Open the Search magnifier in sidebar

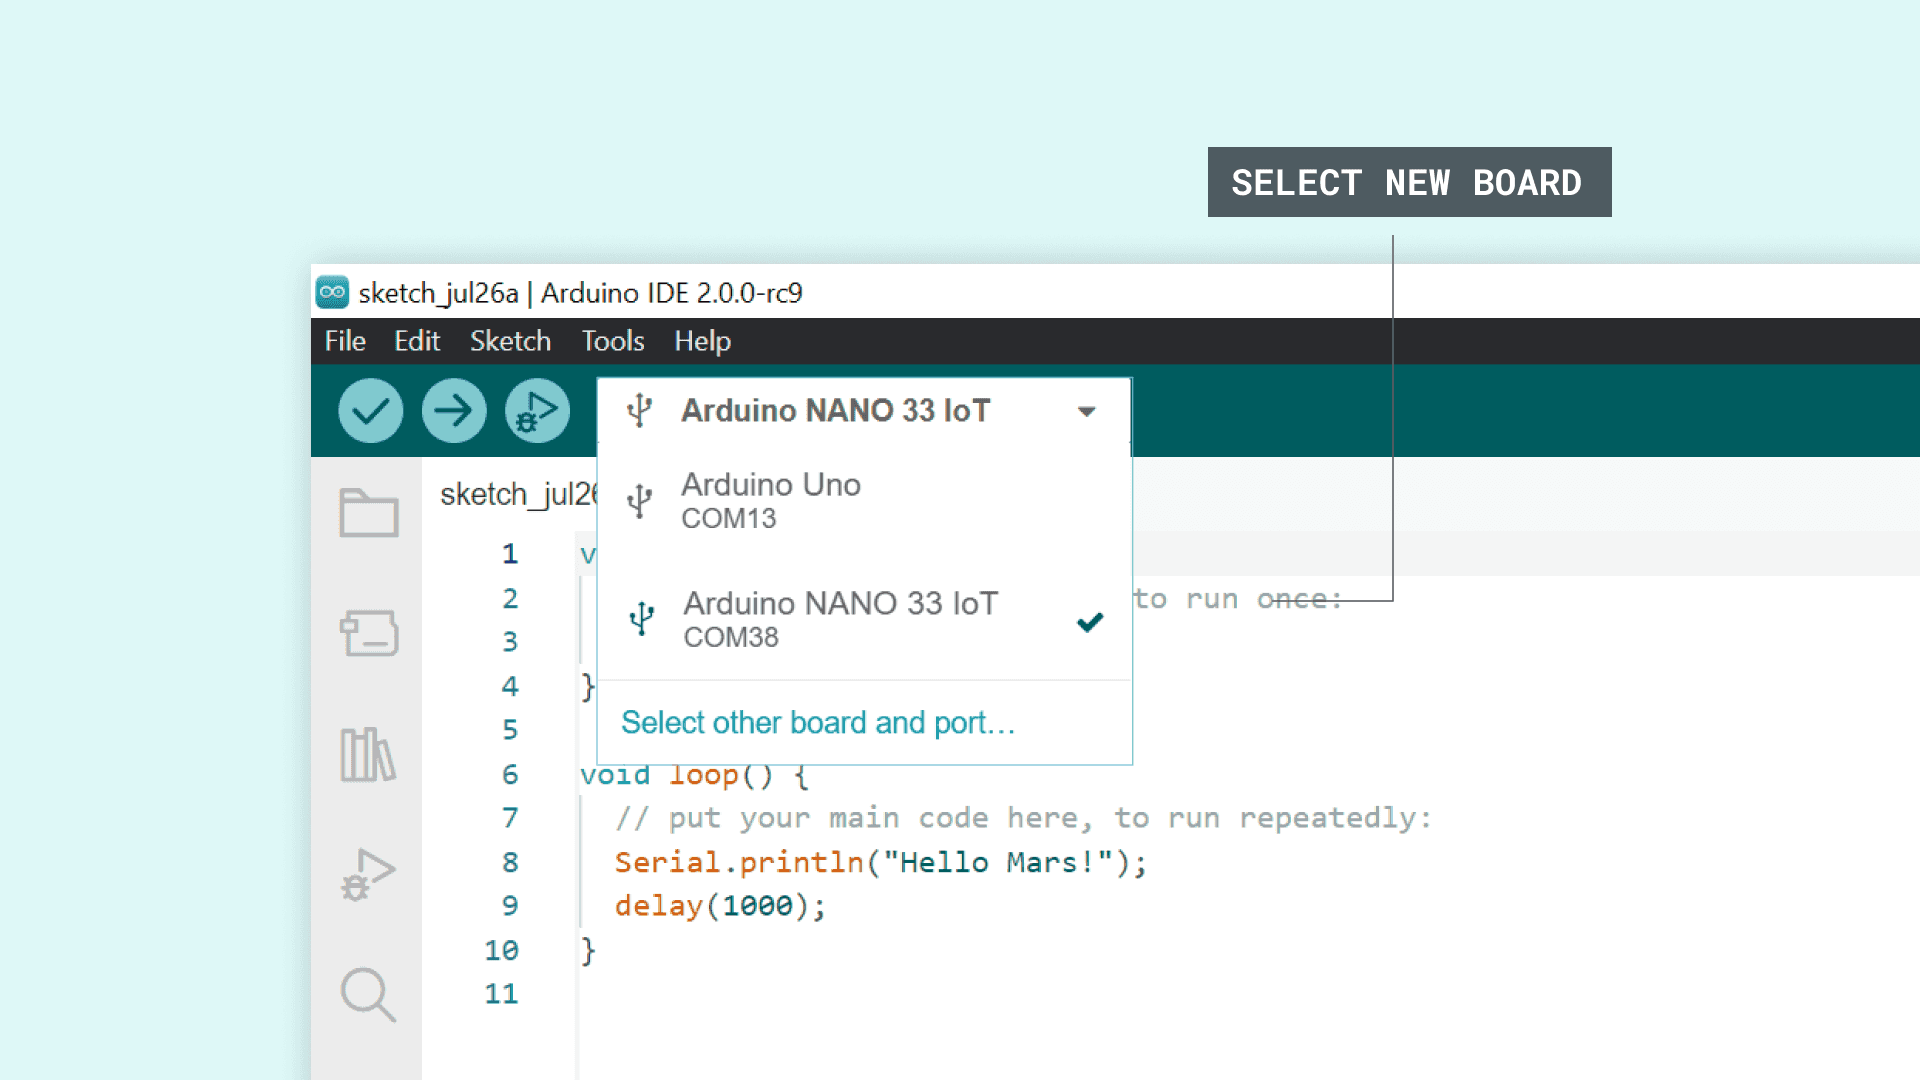pyautogui.click(x=368, y=994)
